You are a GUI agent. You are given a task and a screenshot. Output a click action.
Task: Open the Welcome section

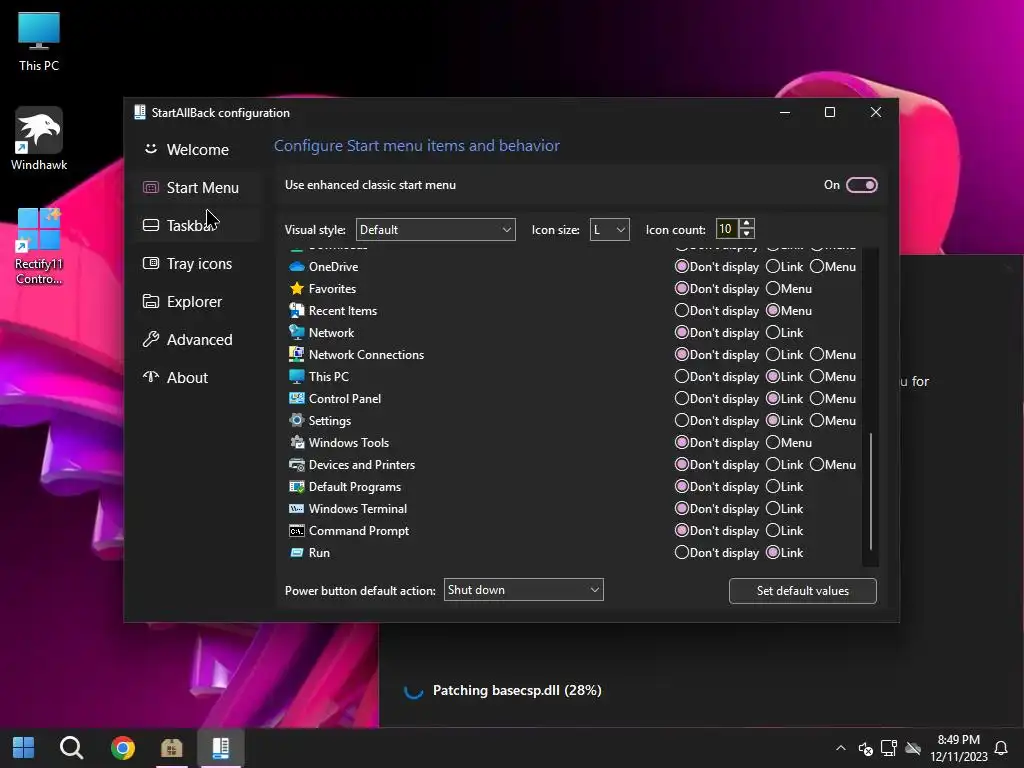[197, 150]
